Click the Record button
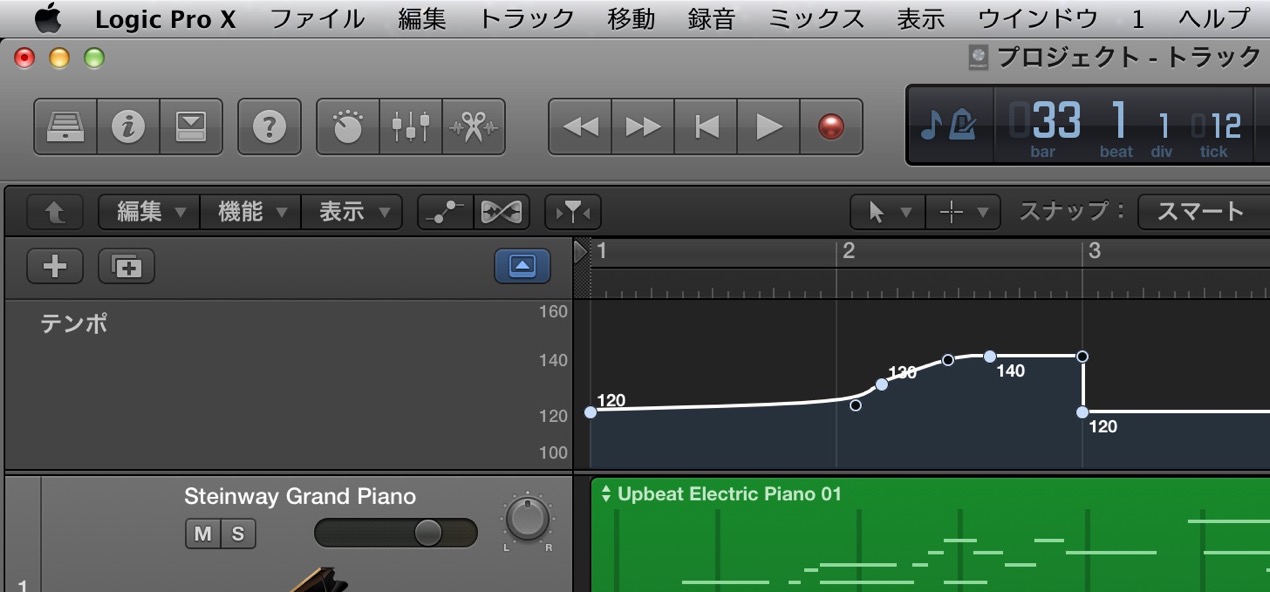Viewport: 1270px width, 592px height. [831, 127]
